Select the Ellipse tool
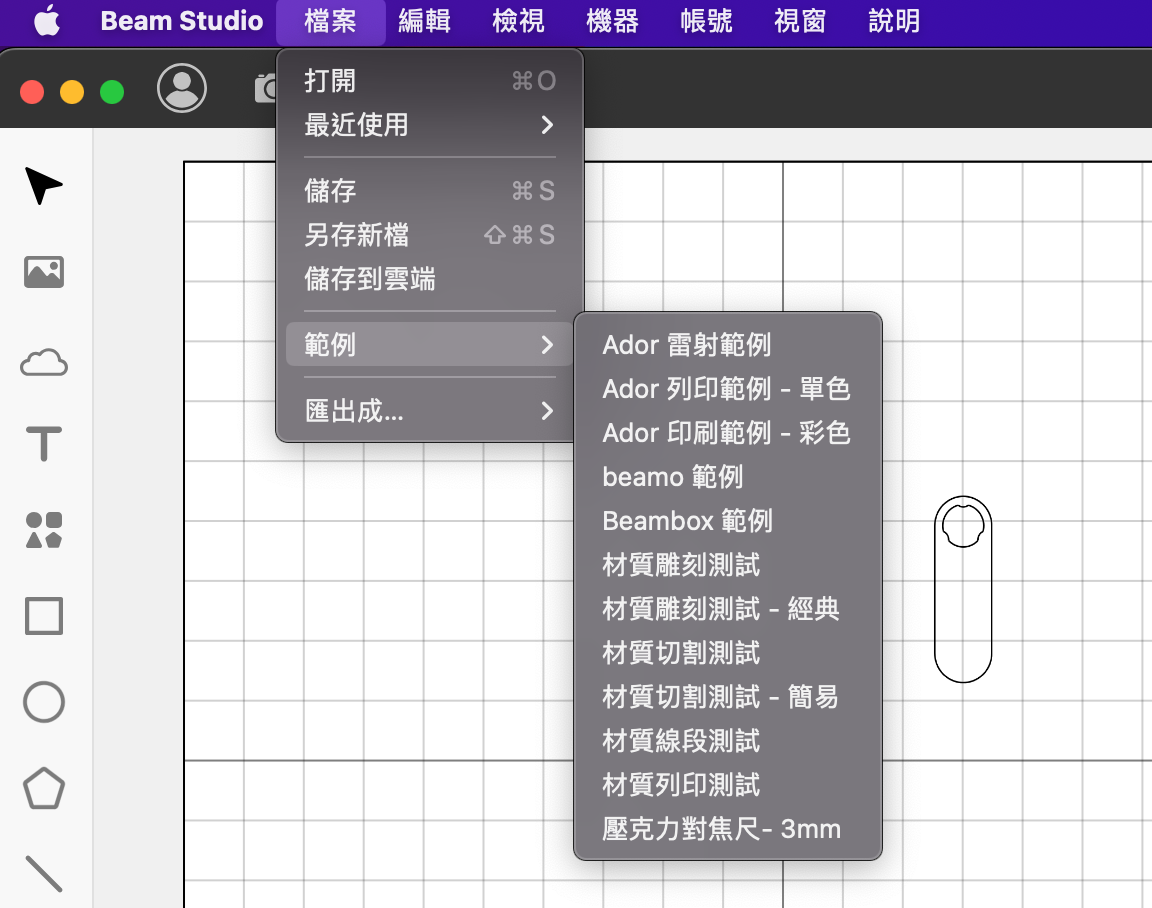This screenshot has height=908, width=1152. [x=44, y=702]
